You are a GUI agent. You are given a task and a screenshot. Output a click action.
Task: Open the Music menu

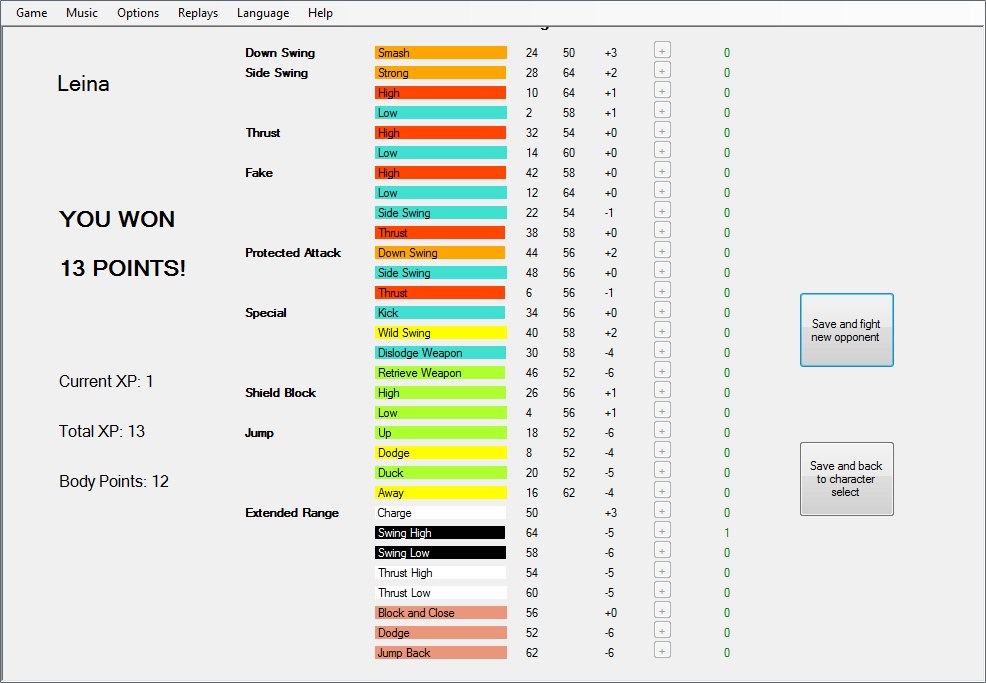[x=82, y=13]
